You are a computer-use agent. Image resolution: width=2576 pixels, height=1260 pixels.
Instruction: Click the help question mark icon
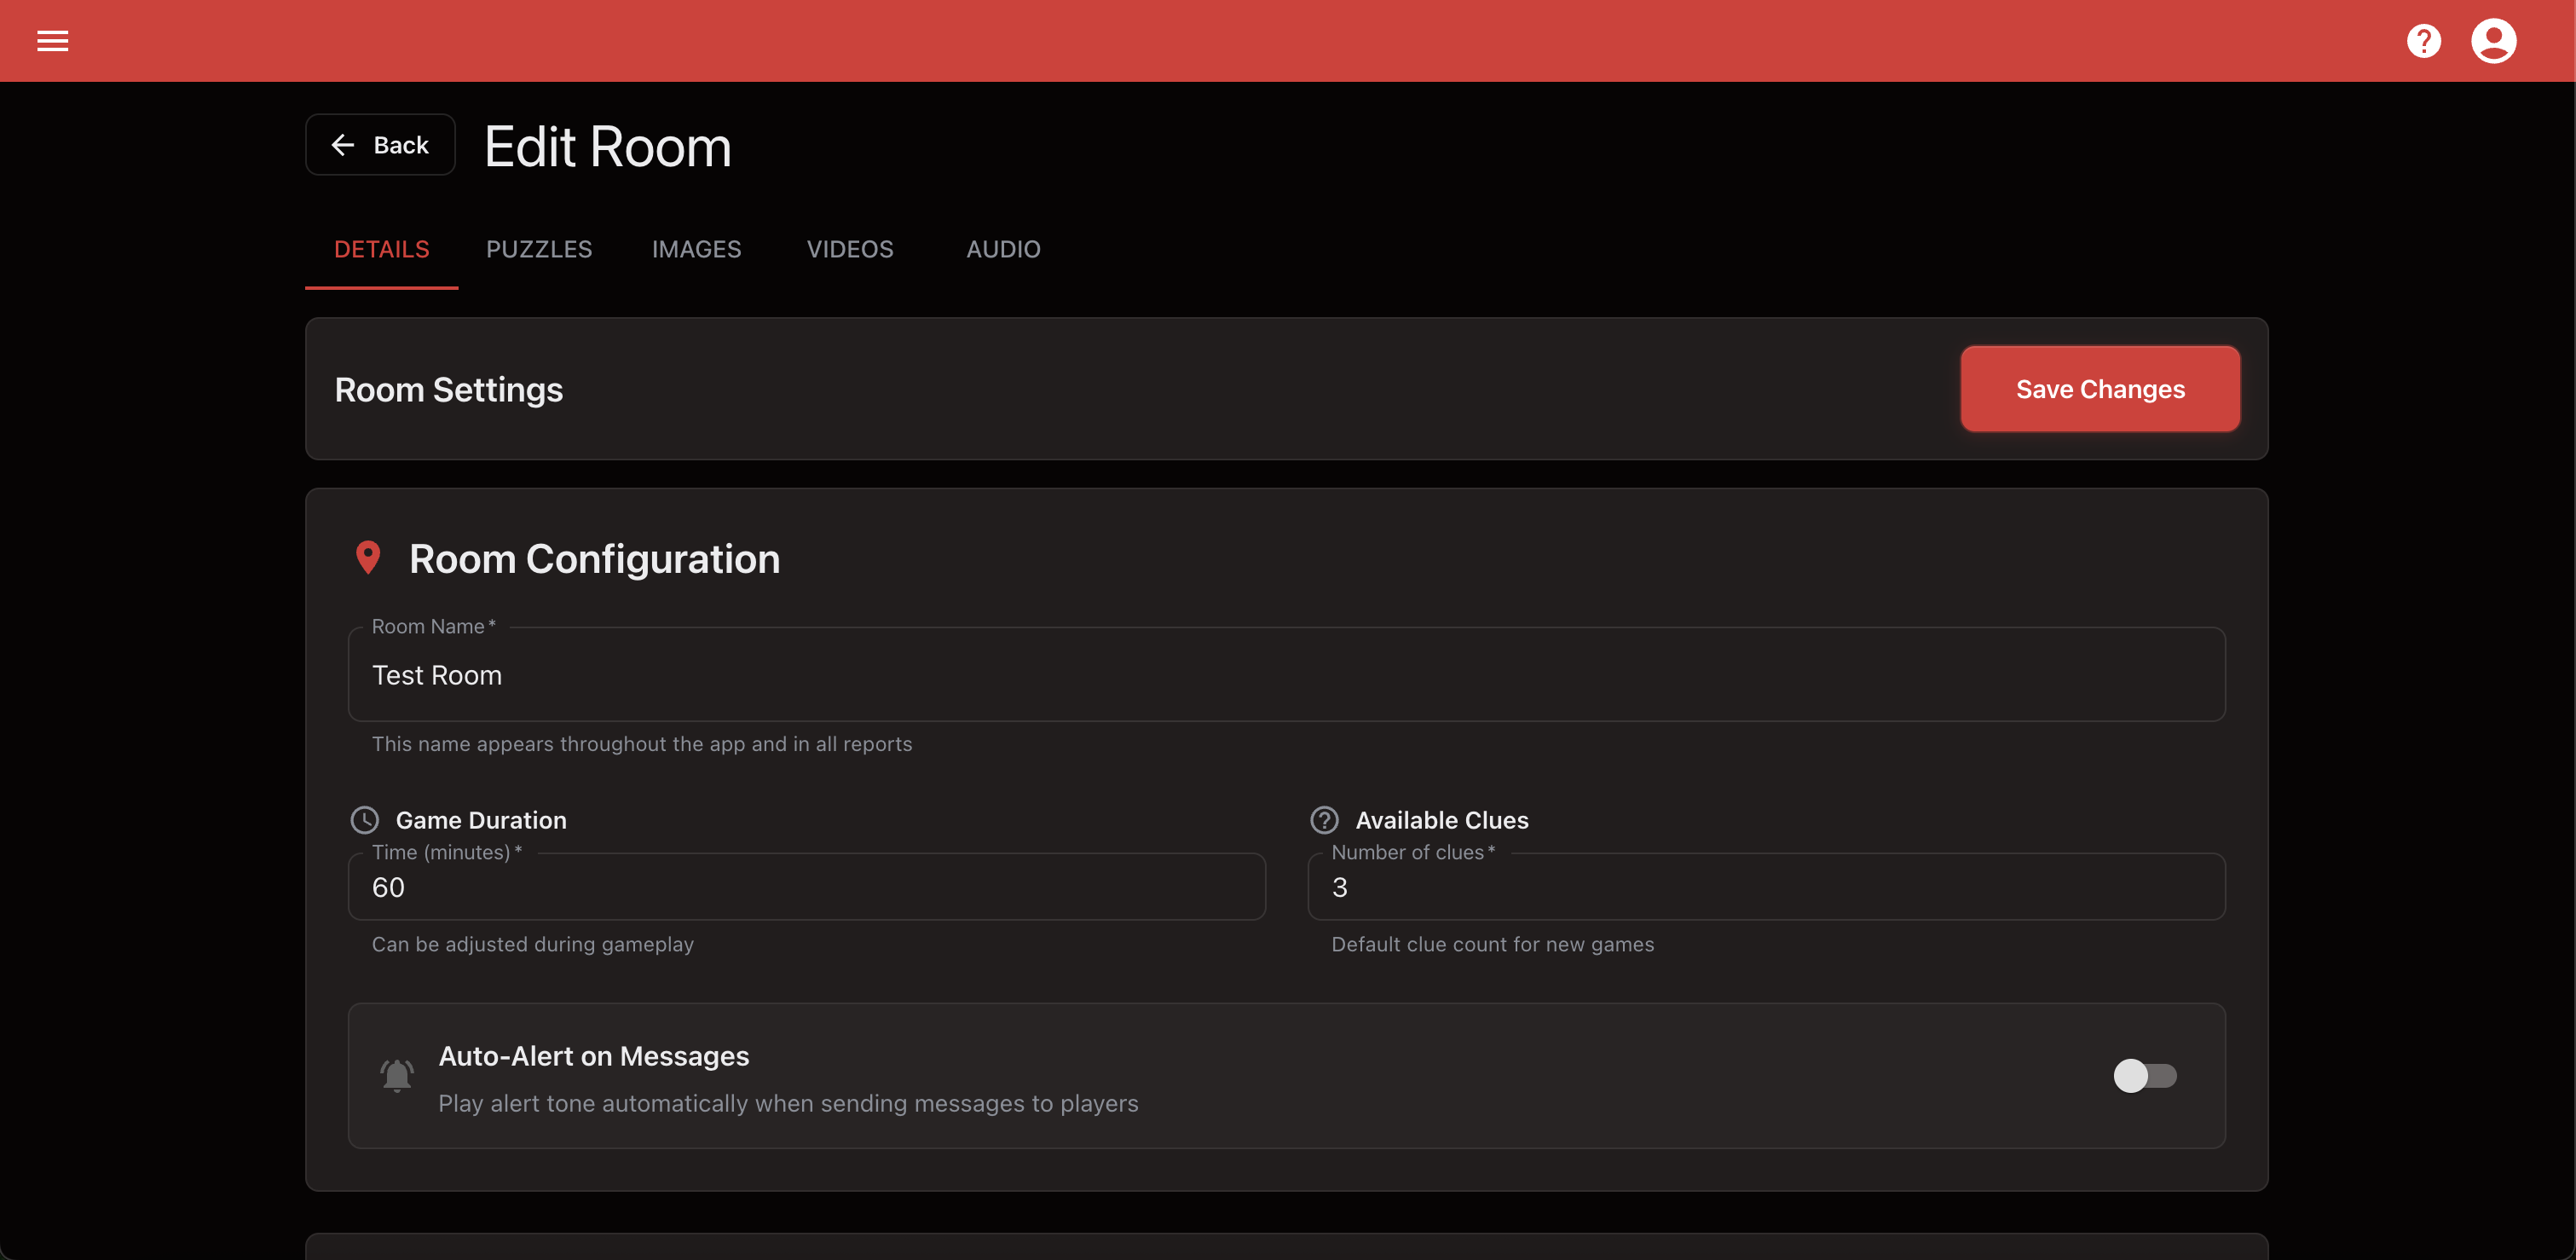(x=2423, y=41)
